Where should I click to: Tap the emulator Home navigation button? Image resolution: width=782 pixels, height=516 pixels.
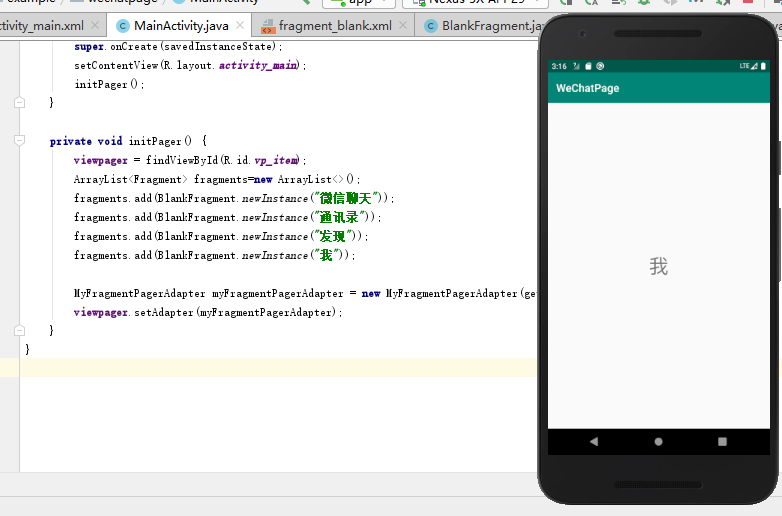tap(658, 442)
